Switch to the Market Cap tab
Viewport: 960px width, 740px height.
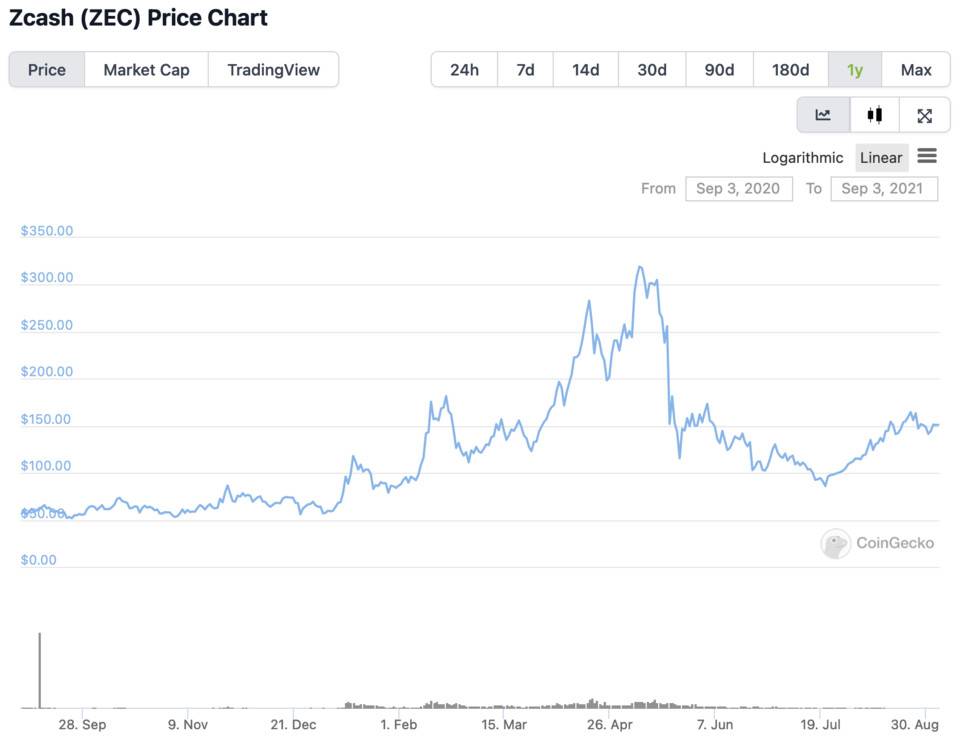click(x=146, y=70)
